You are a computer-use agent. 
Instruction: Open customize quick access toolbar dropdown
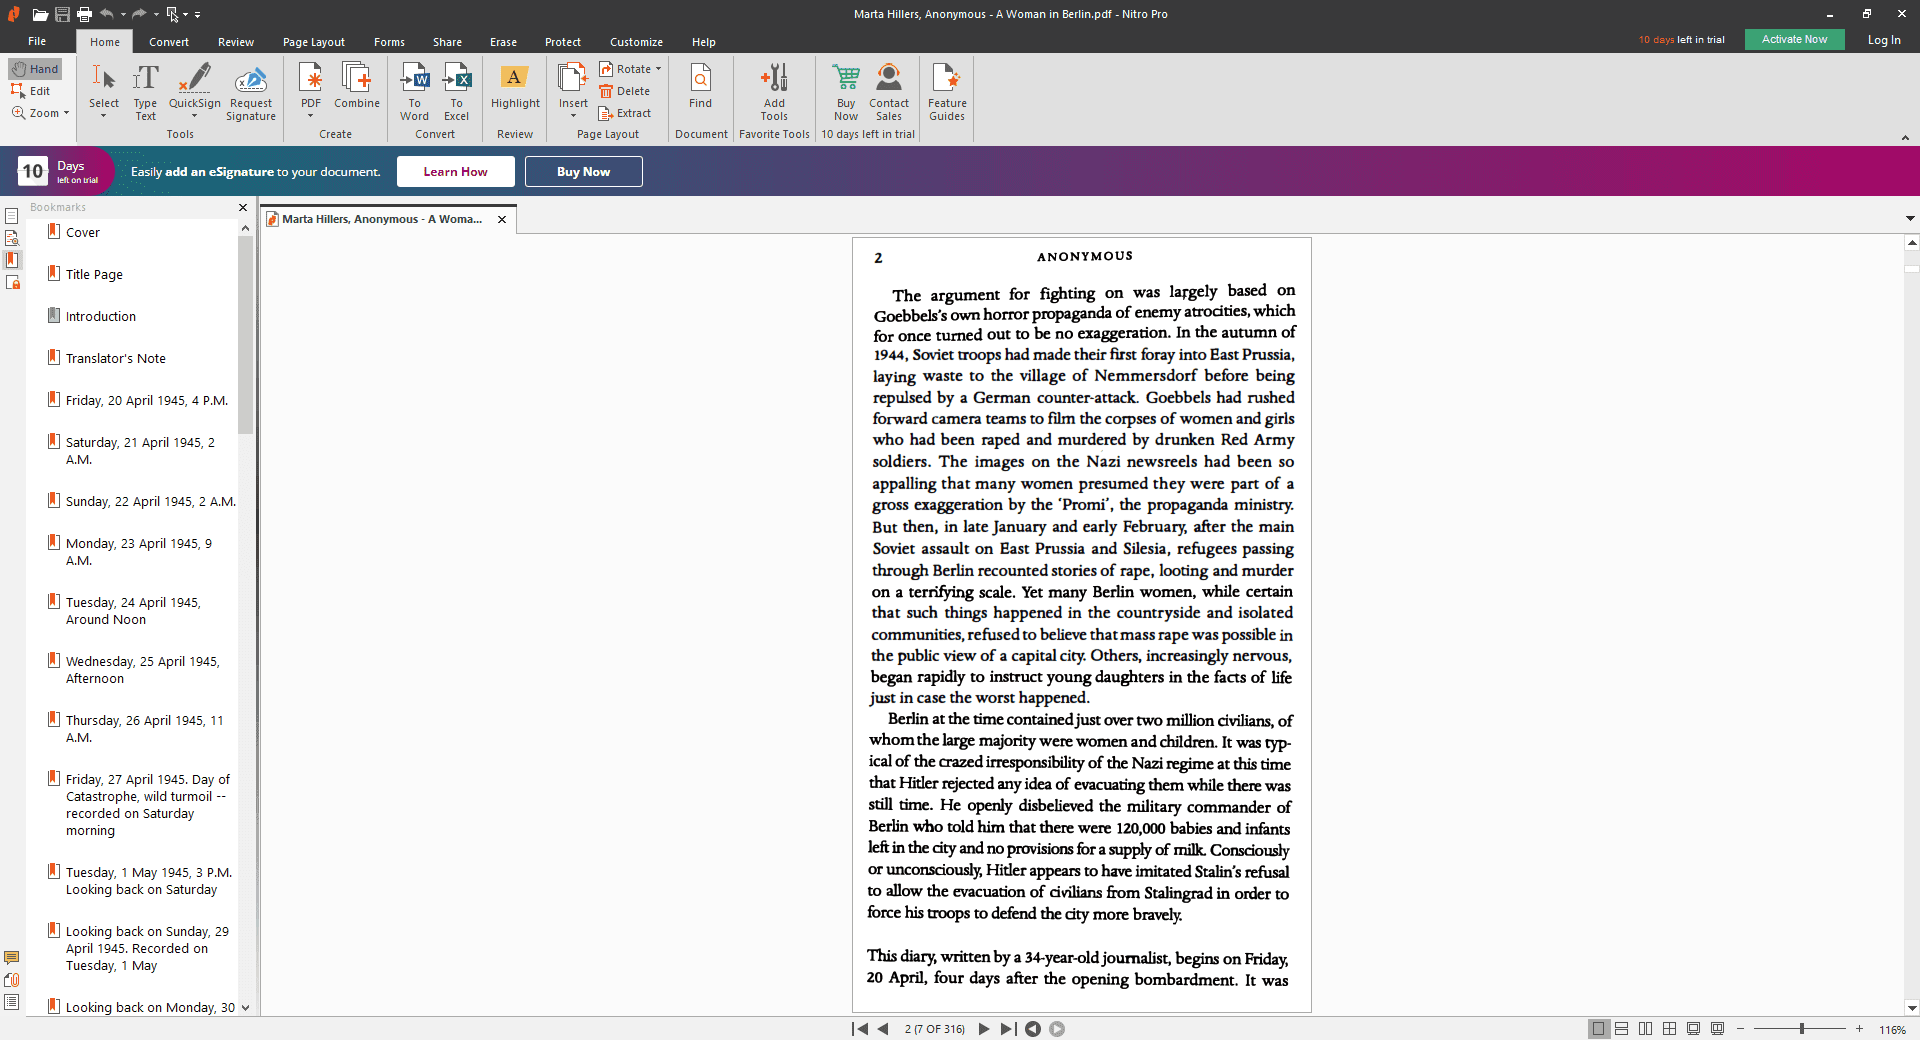point(197,15)
